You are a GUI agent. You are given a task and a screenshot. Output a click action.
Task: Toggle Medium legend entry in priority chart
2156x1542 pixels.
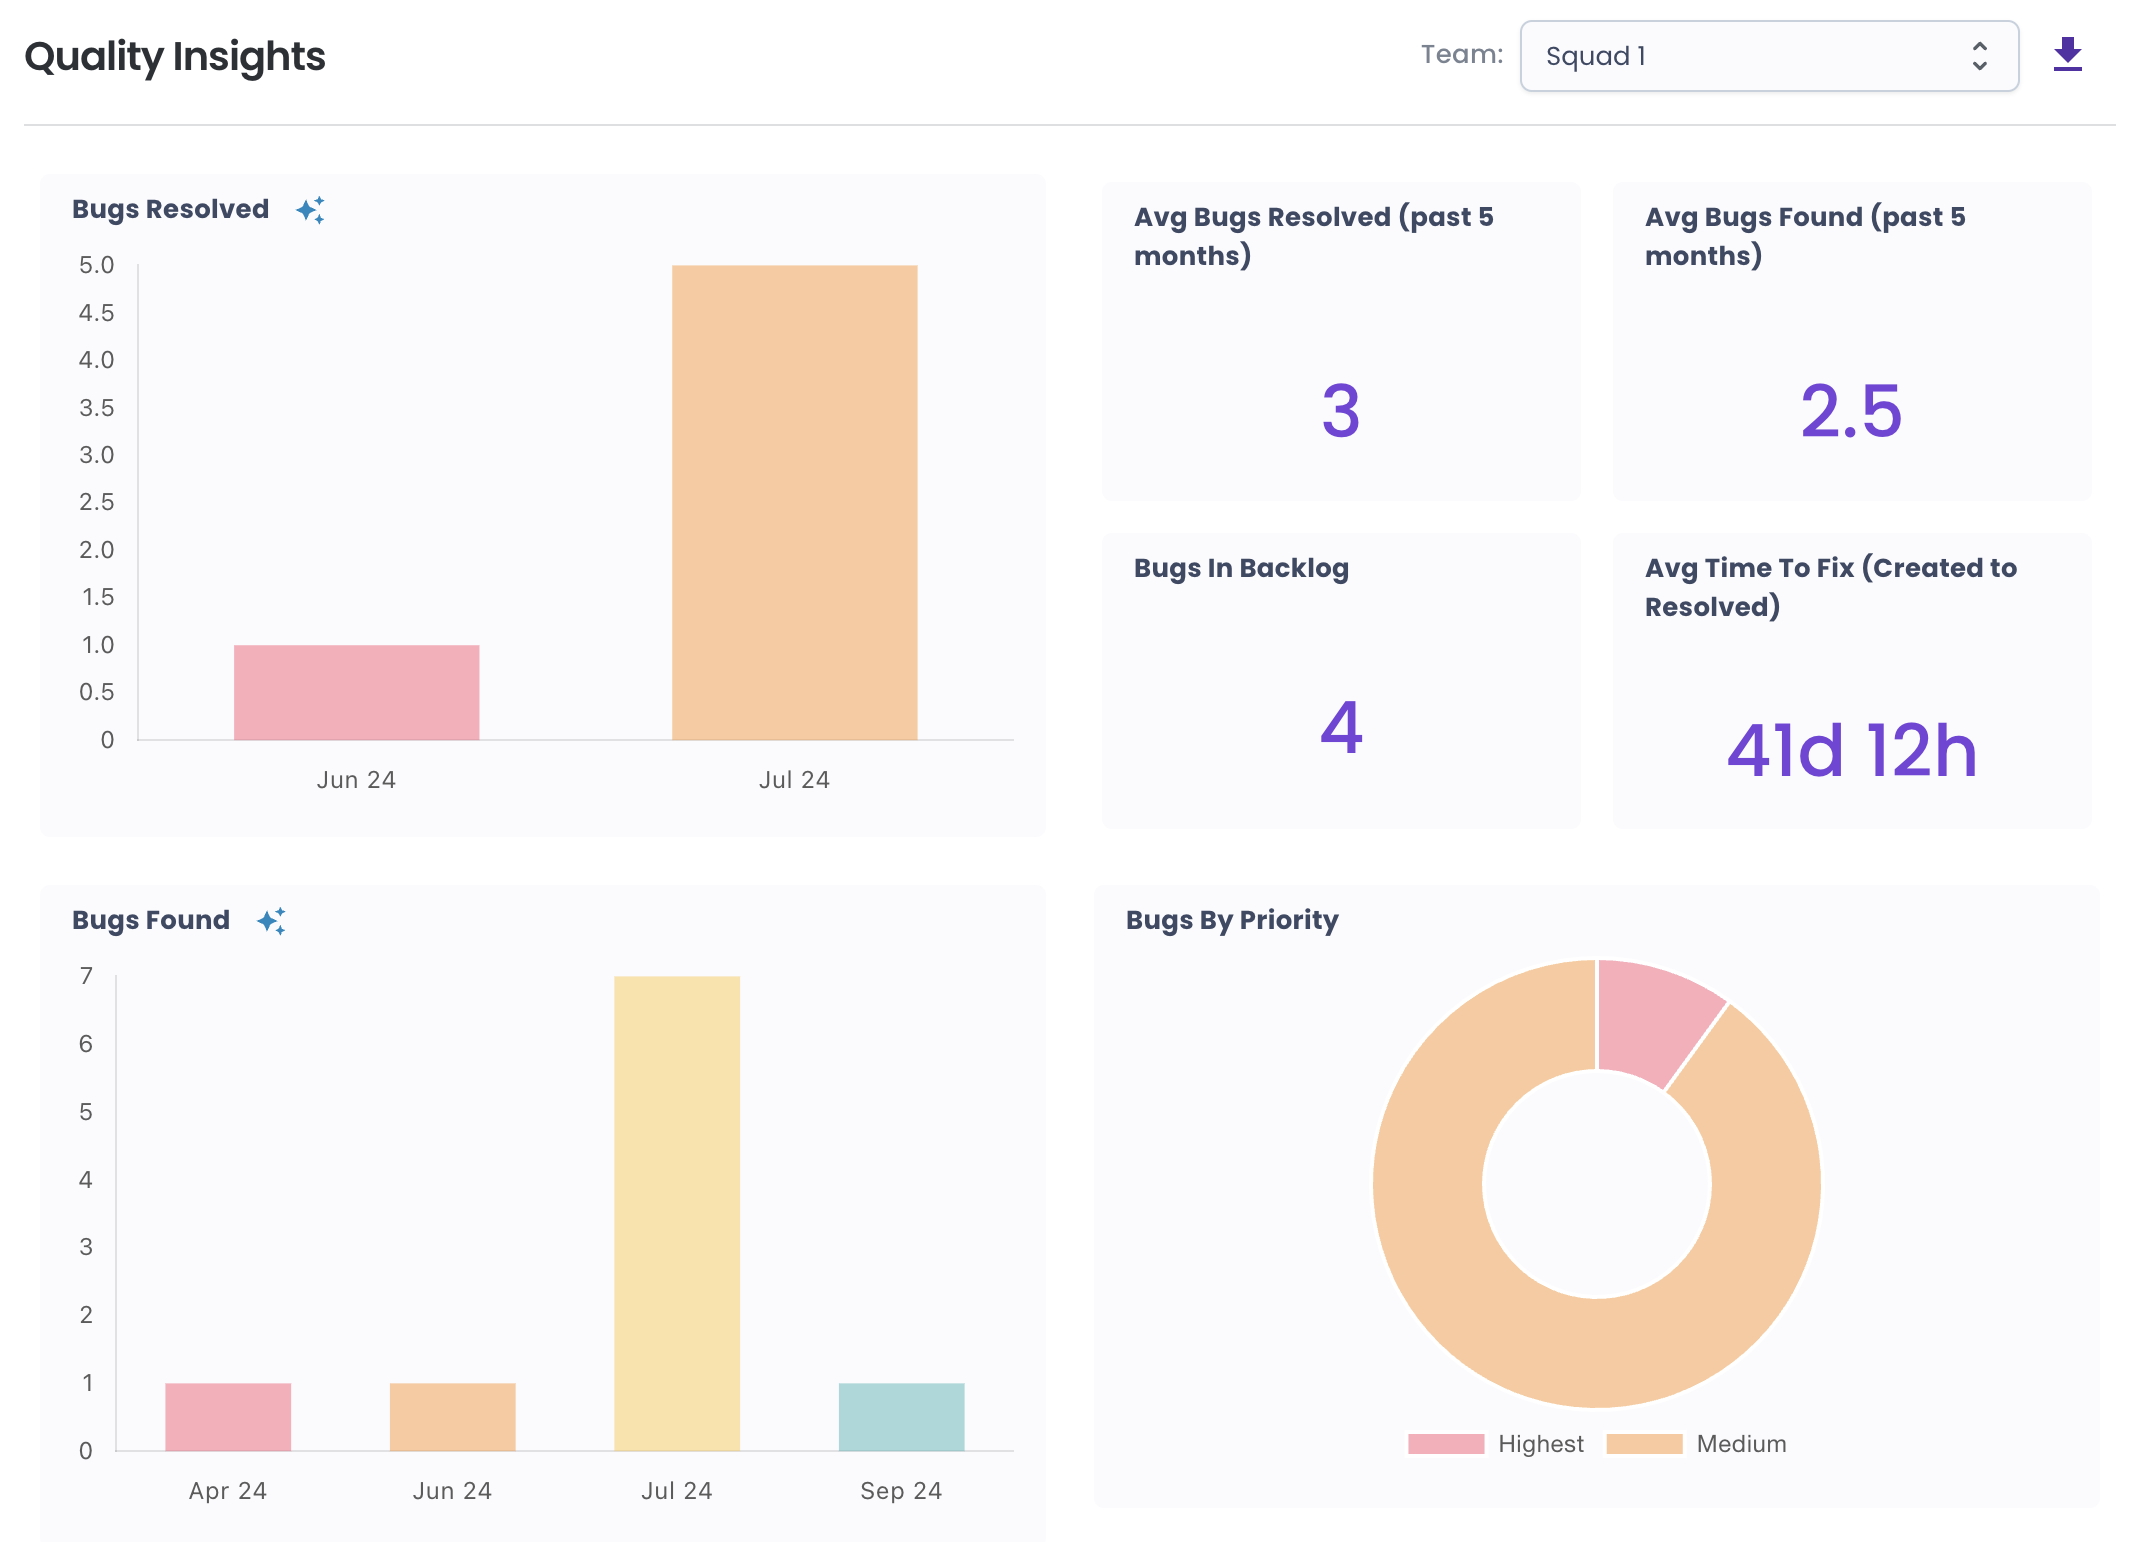coord(1740,1444)
